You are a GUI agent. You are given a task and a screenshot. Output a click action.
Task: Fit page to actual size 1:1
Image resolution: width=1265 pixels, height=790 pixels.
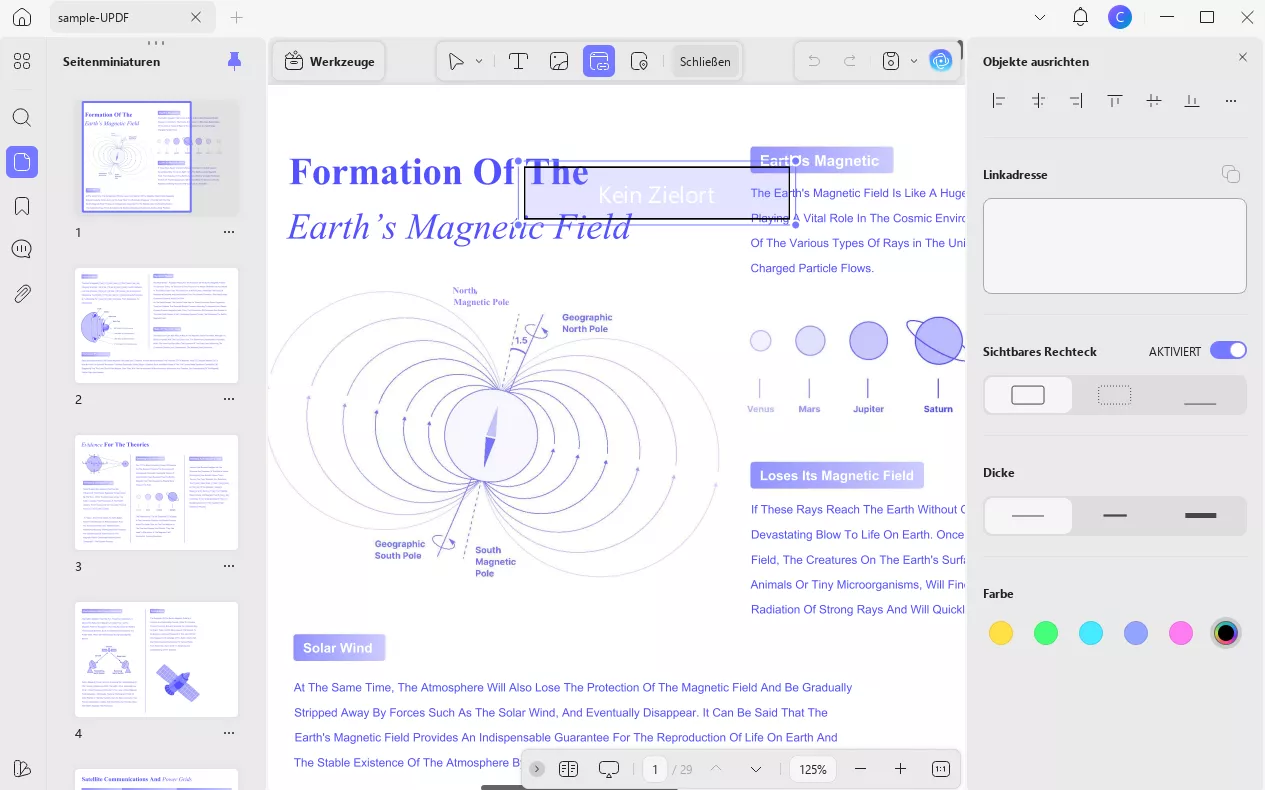tap(940, 769)
